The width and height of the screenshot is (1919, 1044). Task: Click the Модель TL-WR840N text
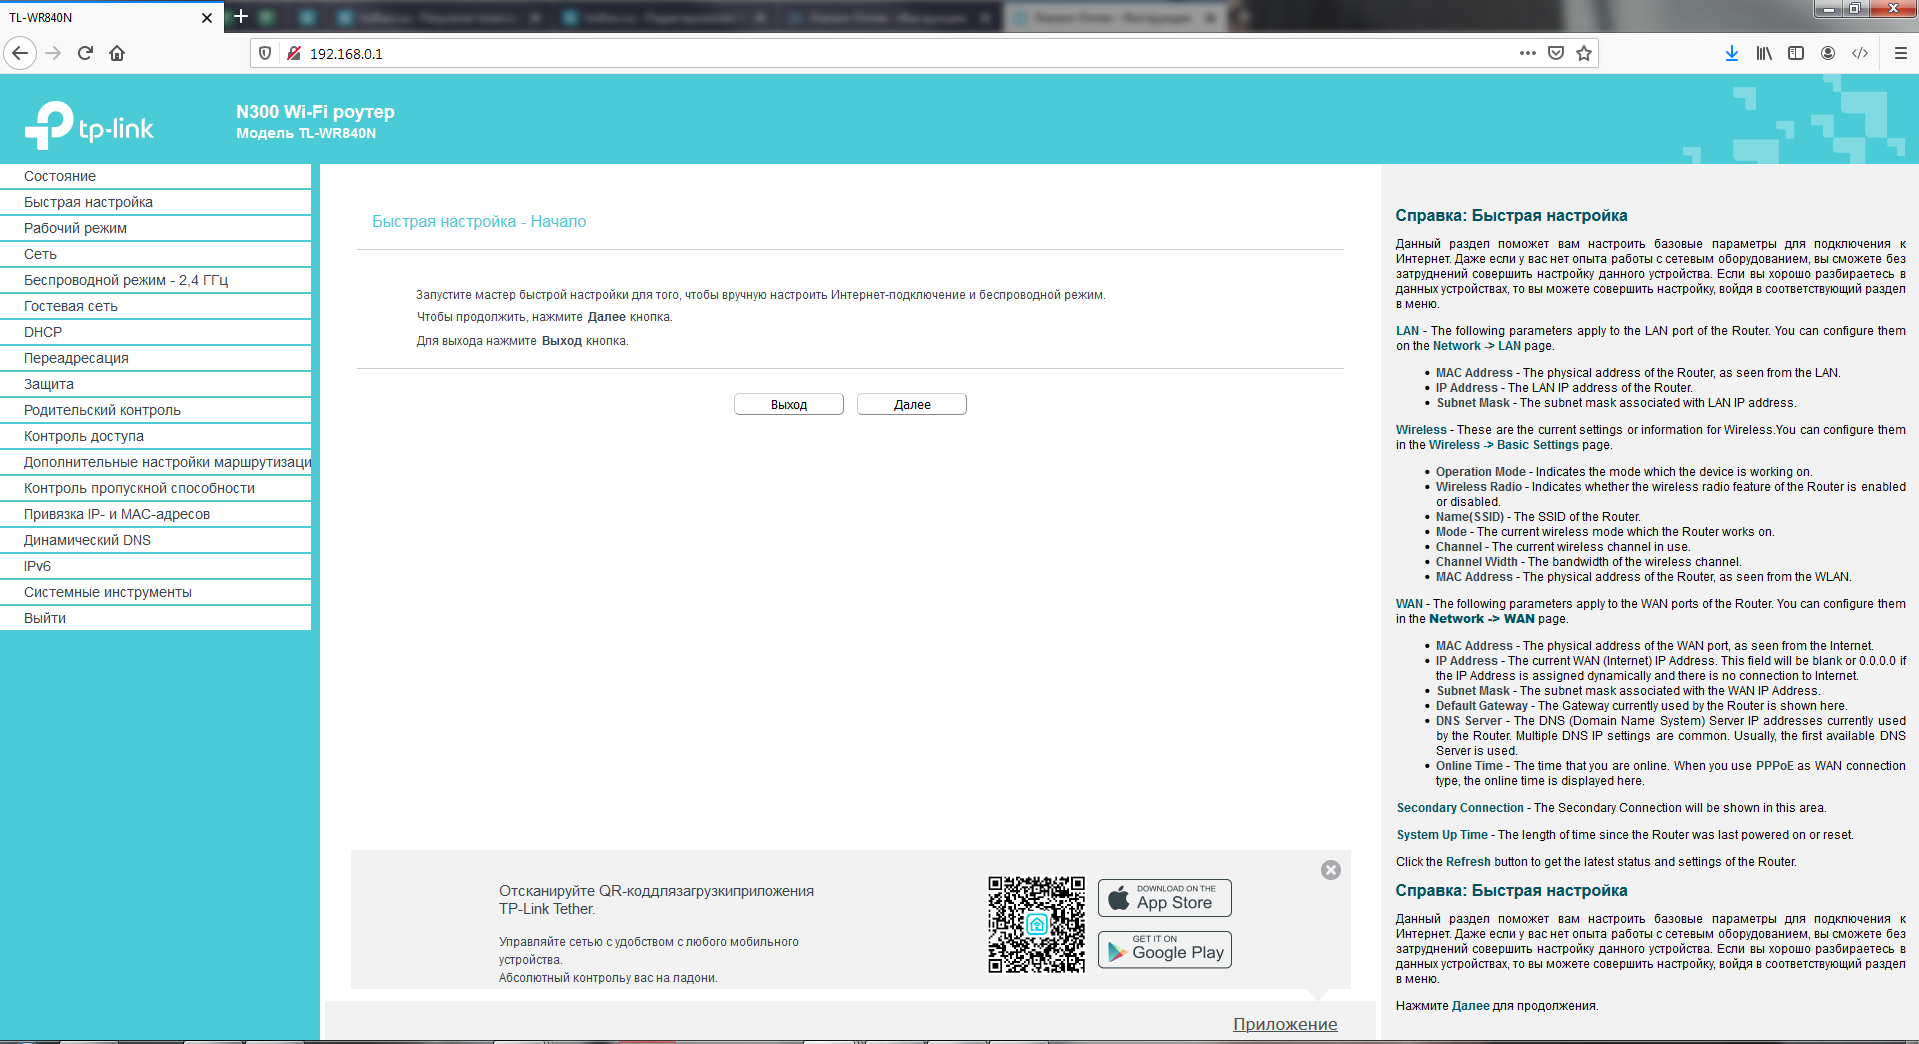(x=306, y=133)
